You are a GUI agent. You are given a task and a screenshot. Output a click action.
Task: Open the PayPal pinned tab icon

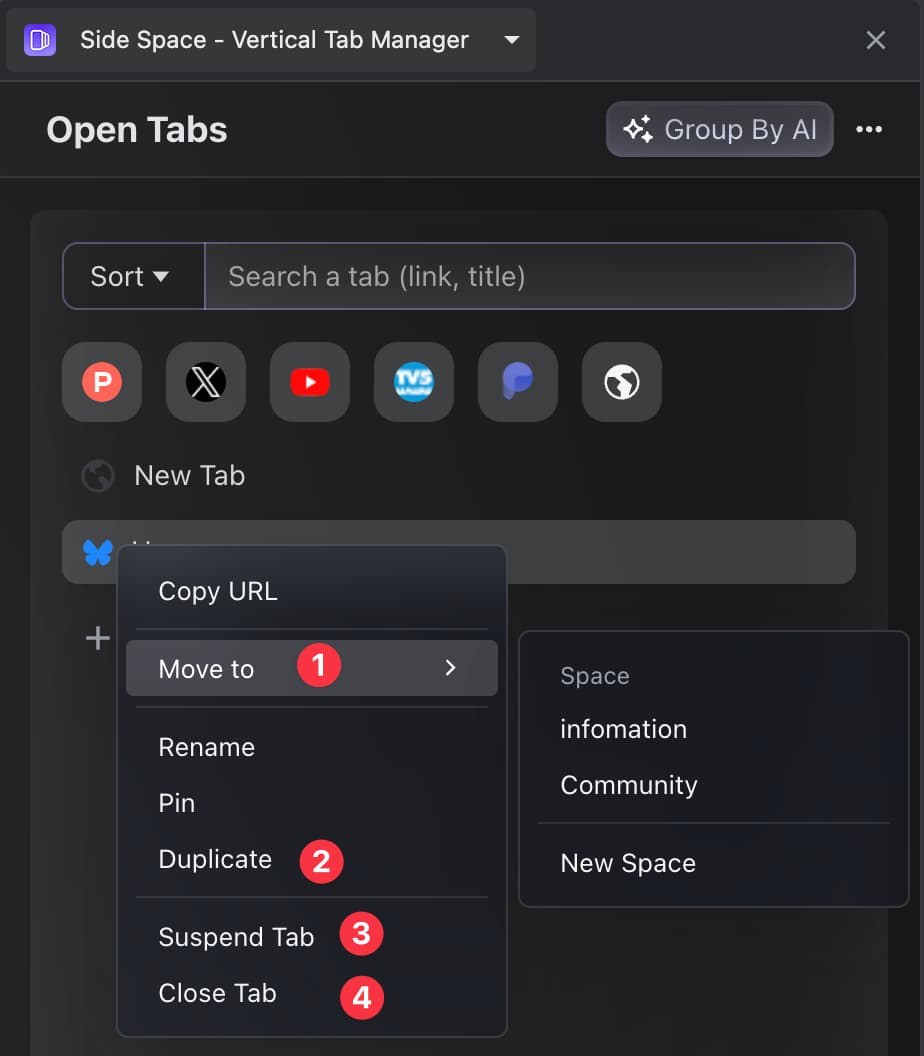click(x=517, y=381)
